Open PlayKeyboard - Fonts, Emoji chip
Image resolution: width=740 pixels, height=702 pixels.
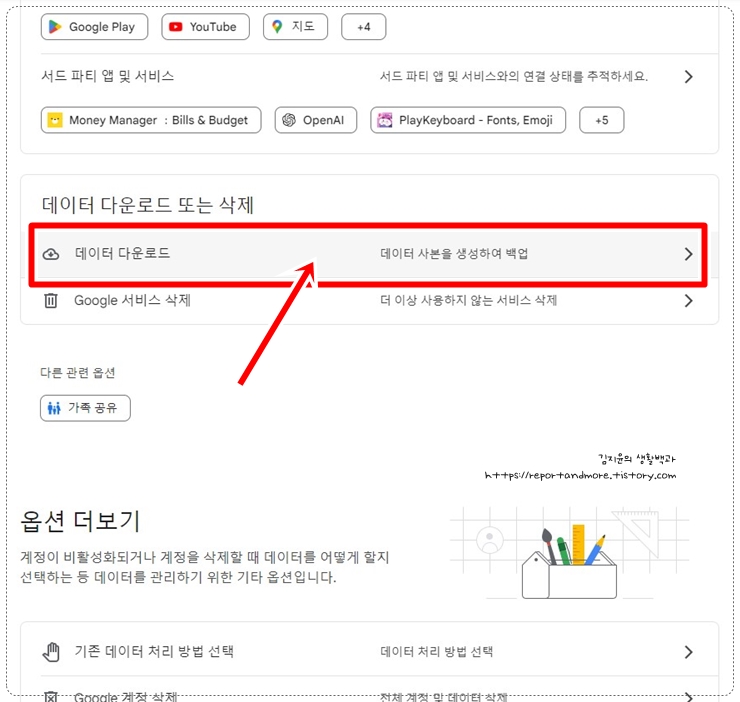(x=468, y=120)
